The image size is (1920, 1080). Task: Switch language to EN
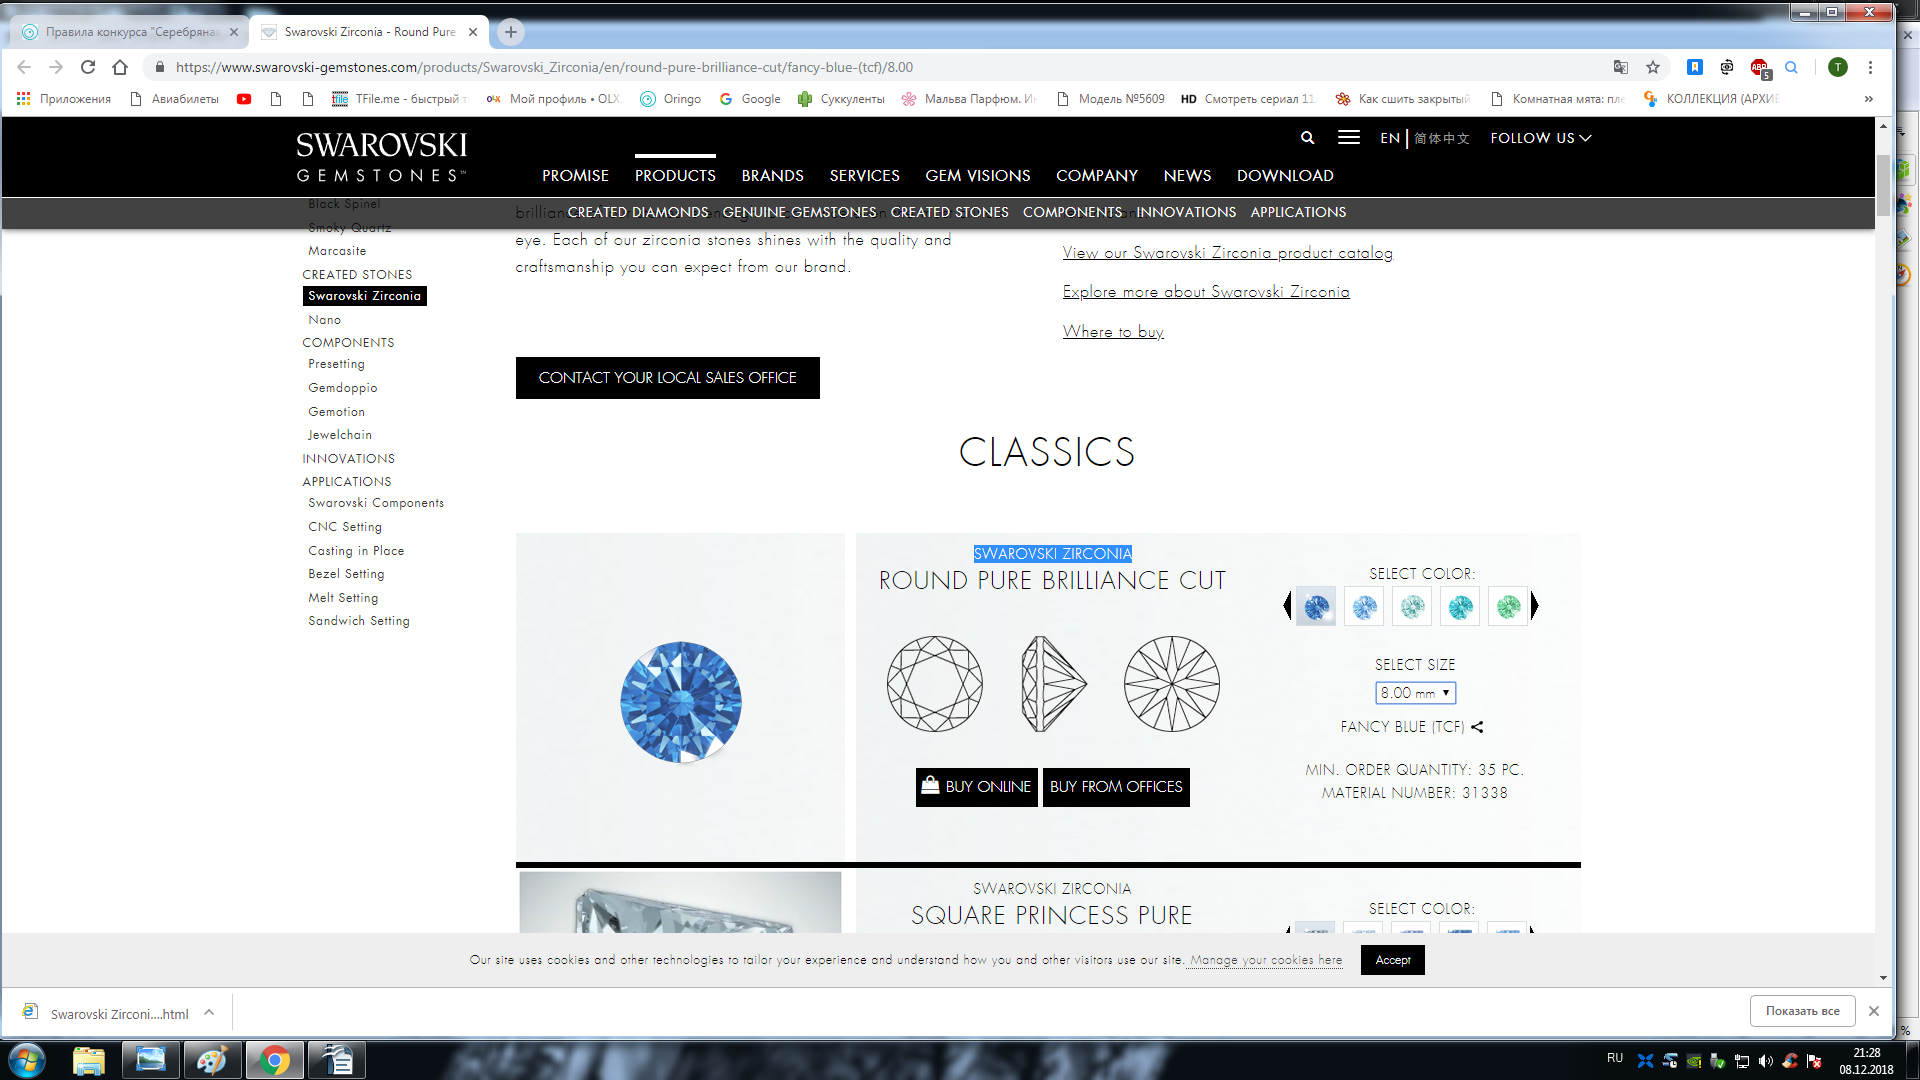1390,138
